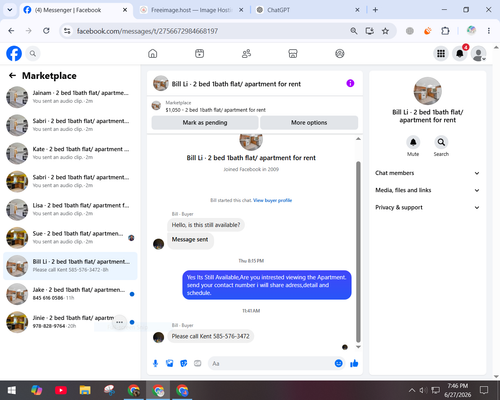Open Jake conversation with 845 616 0586

(x=70, y=294)
